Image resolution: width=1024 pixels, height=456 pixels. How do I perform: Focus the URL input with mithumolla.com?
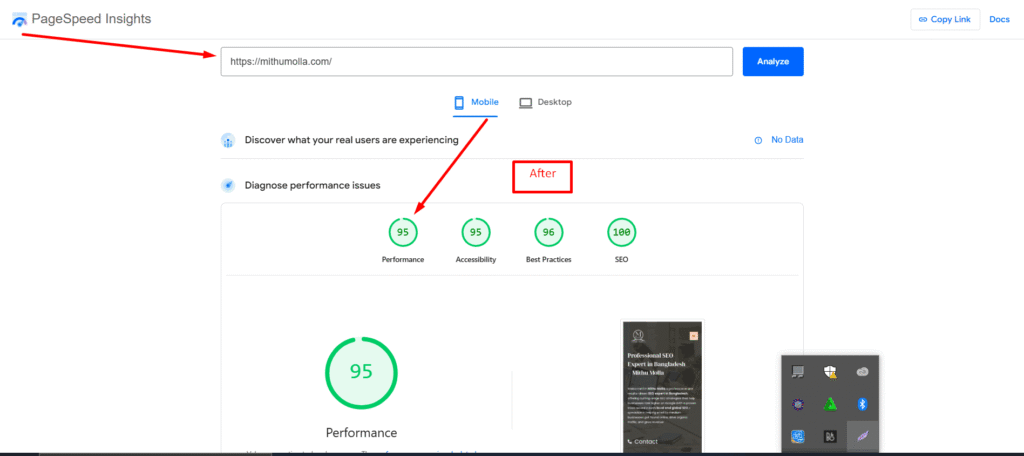477,61
